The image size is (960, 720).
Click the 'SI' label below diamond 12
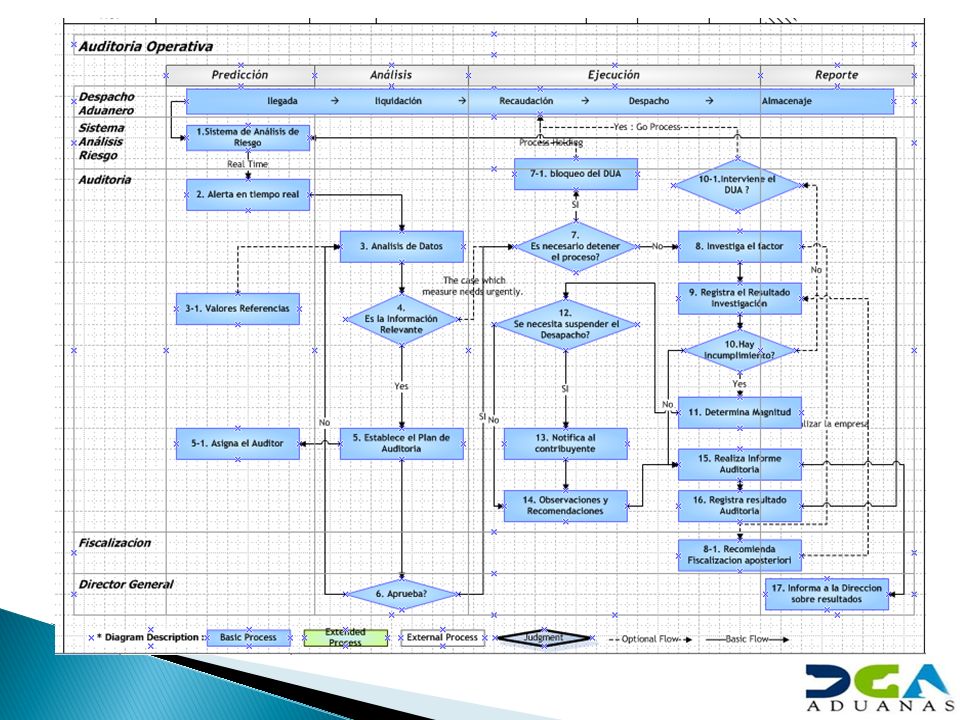click(x=564, y=389)
